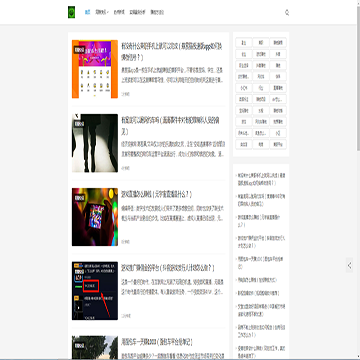Open the dark screenshot thumbnail with red box

click(x=95, y=291)
